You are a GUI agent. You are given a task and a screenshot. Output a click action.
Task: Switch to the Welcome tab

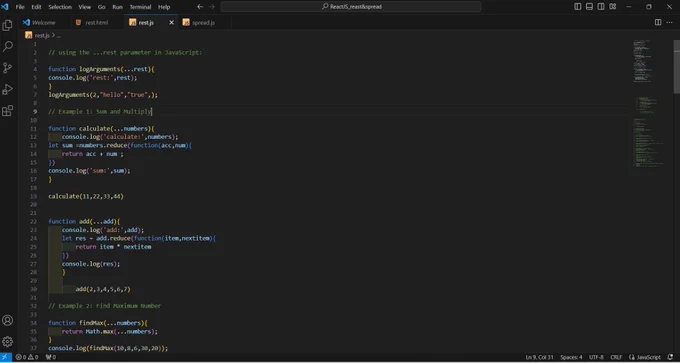click(x=43, y=23)
